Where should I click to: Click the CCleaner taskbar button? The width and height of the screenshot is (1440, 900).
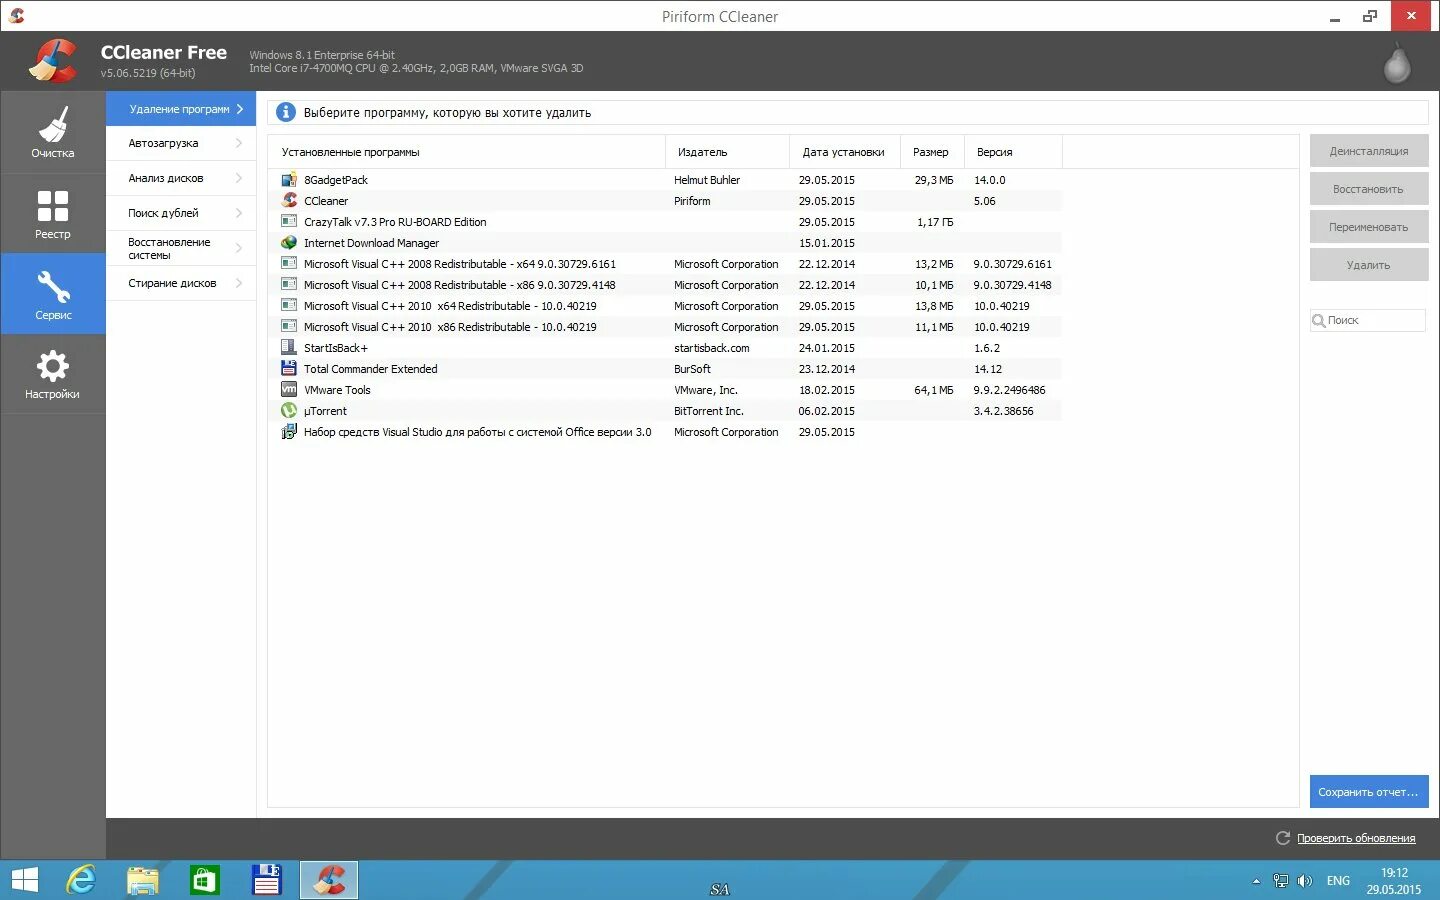click(x=329, y=880)
